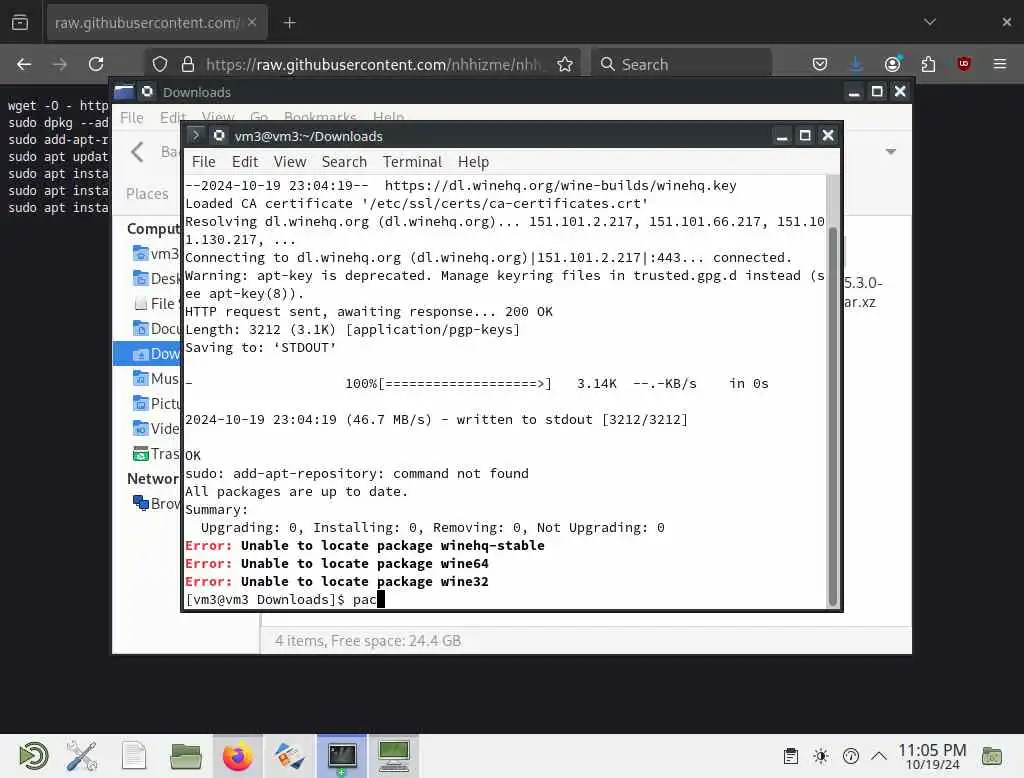Select the Videos sidebar folder
1024x778 pixels.
pyautogui.click(x=155, y=429)
